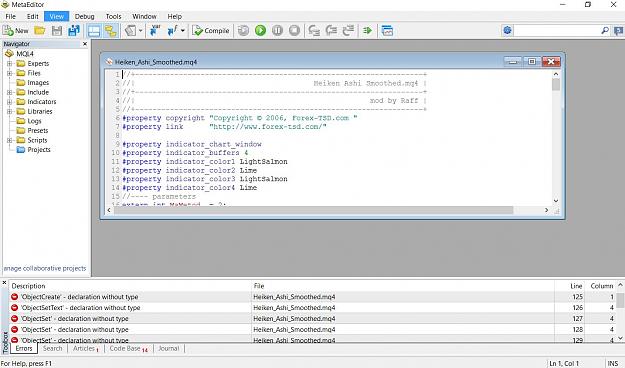The height and width of the screenshot is (368, 625).
Task: Select the 'ObjectSetText' declaration error row
Action: pos(312,308)
